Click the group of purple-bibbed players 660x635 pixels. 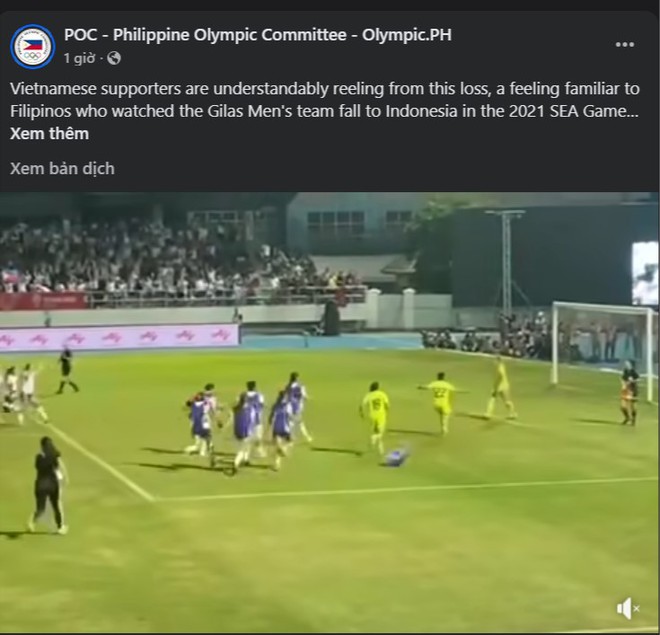tap(248, 421)
